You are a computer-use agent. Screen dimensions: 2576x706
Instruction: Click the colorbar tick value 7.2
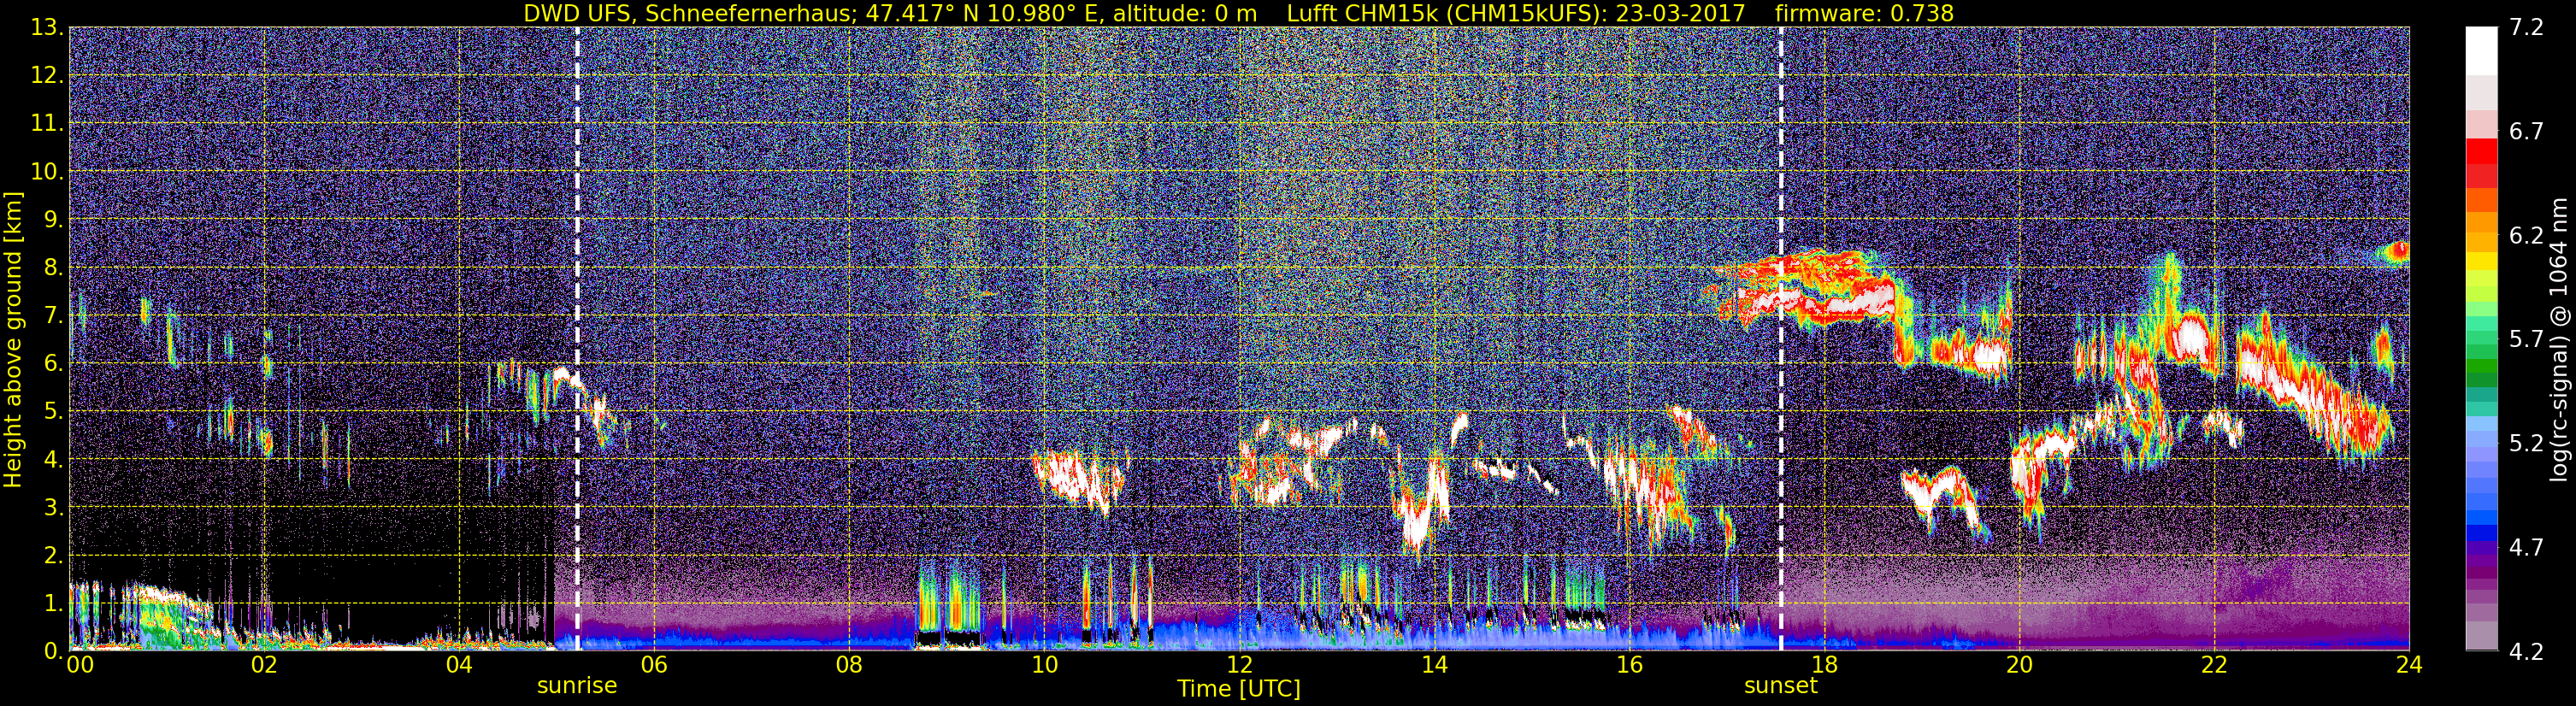coord(2526,28)
